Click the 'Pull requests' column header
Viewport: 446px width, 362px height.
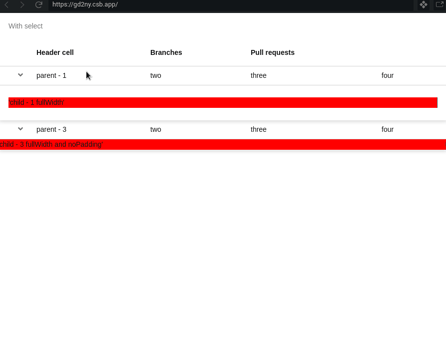point(272,52)
